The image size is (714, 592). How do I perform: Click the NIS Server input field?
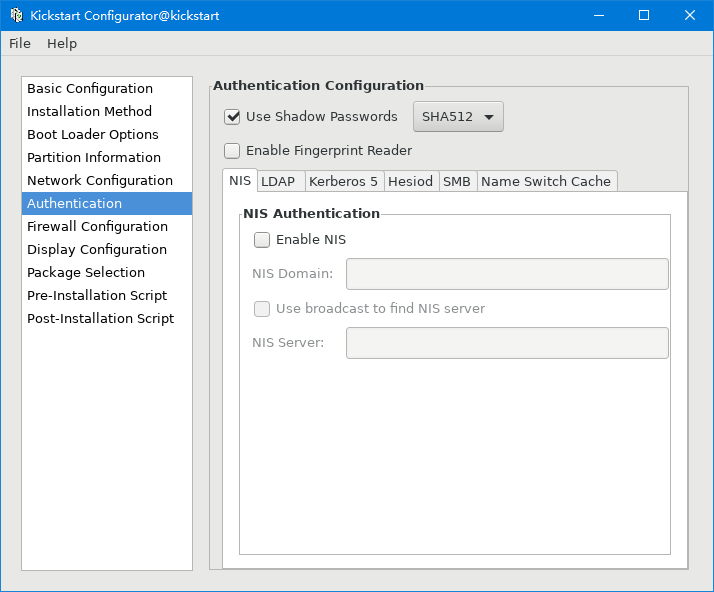507,343
